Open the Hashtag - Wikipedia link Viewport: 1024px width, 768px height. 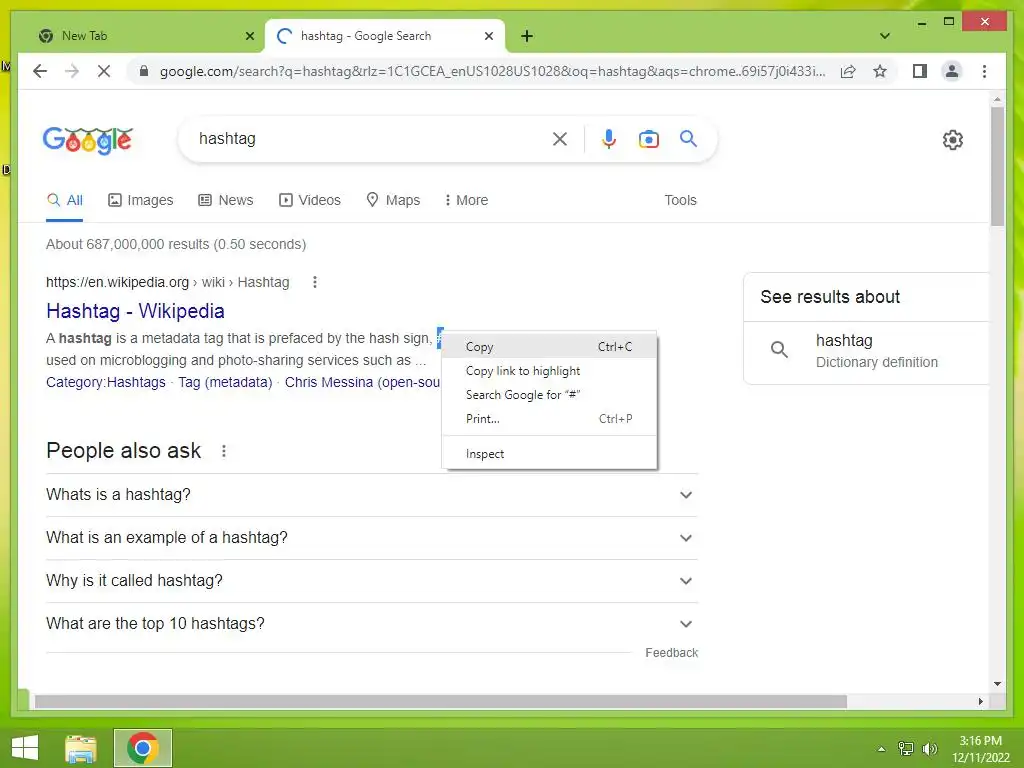135,311
